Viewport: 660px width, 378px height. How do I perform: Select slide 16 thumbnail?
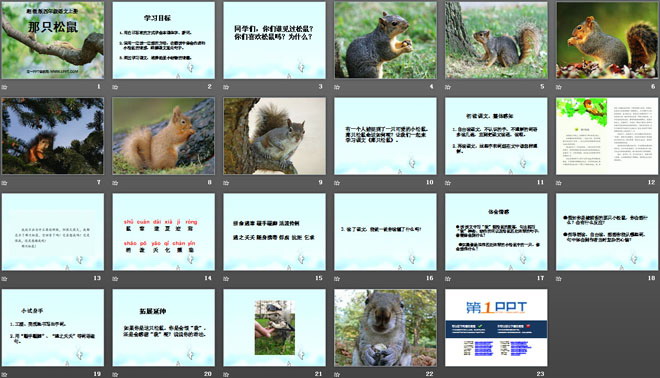385,232
